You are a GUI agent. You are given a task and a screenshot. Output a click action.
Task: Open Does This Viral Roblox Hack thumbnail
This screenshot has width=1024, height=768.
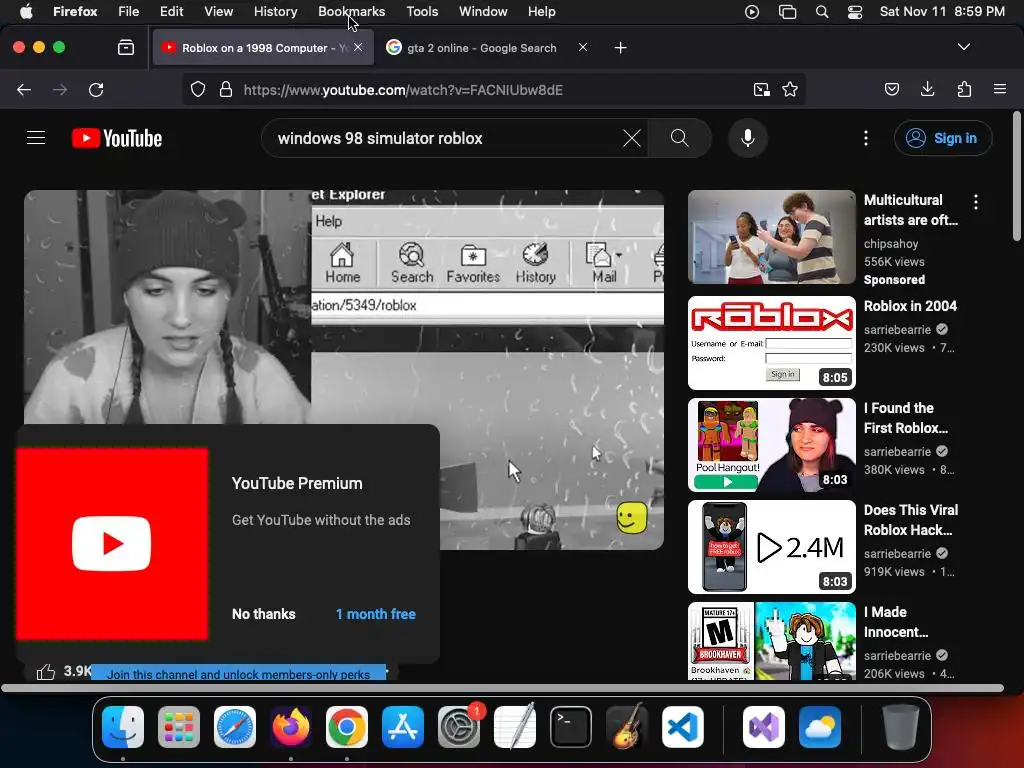coord(771,547)
